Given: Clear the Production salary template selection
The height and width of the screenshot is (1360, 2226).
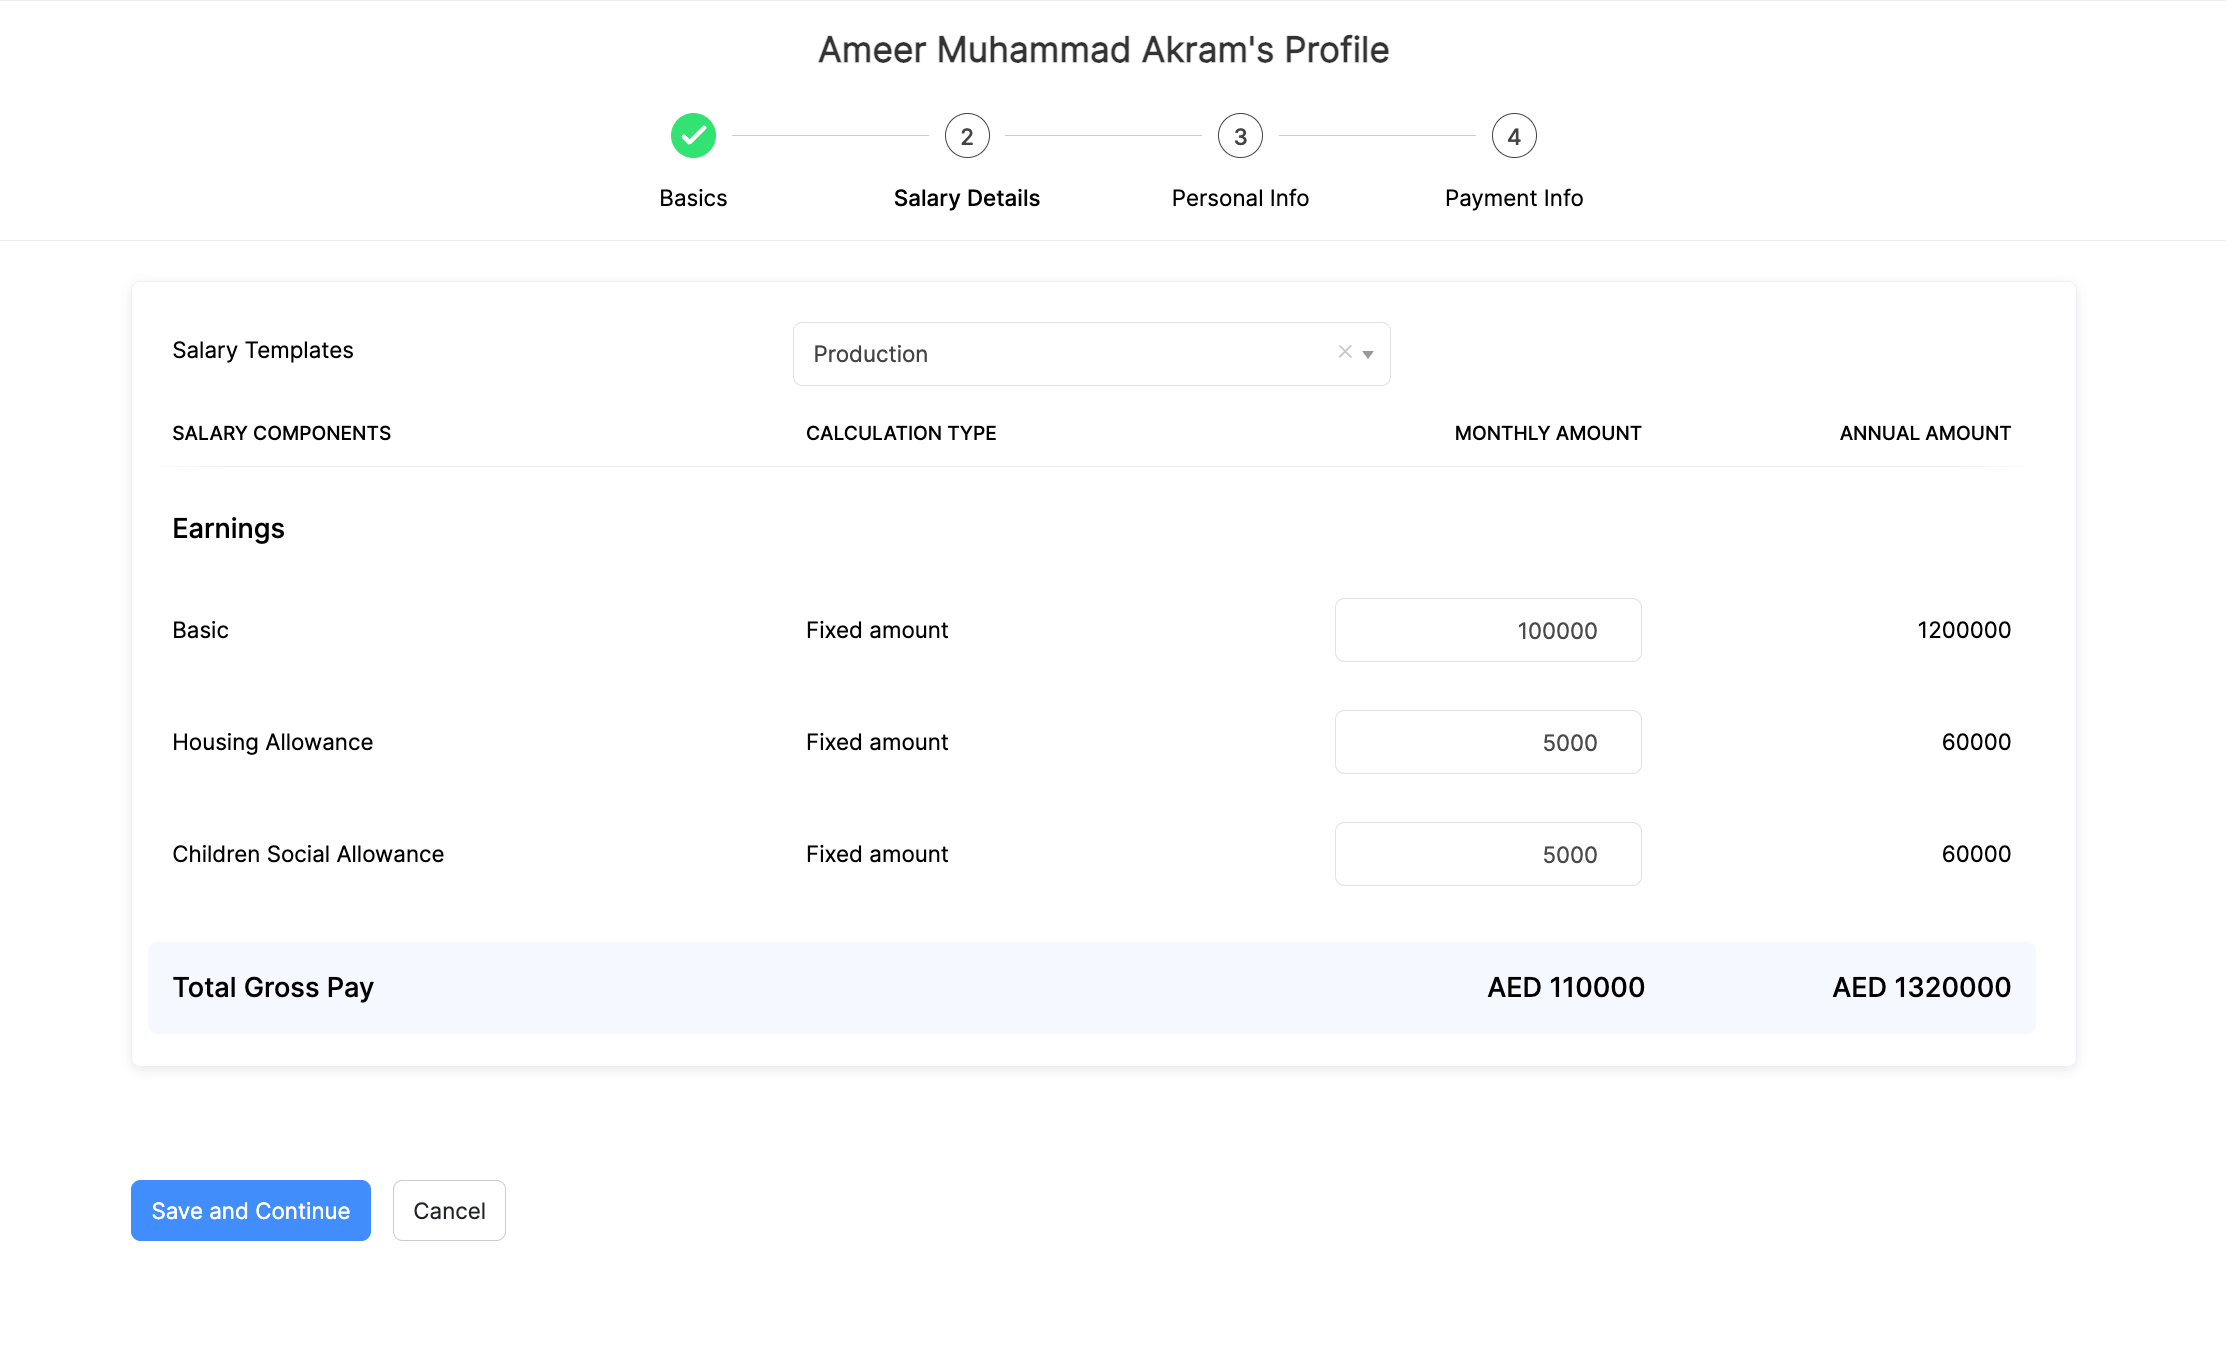Looking at the screenshot, I should (1344, 352).
